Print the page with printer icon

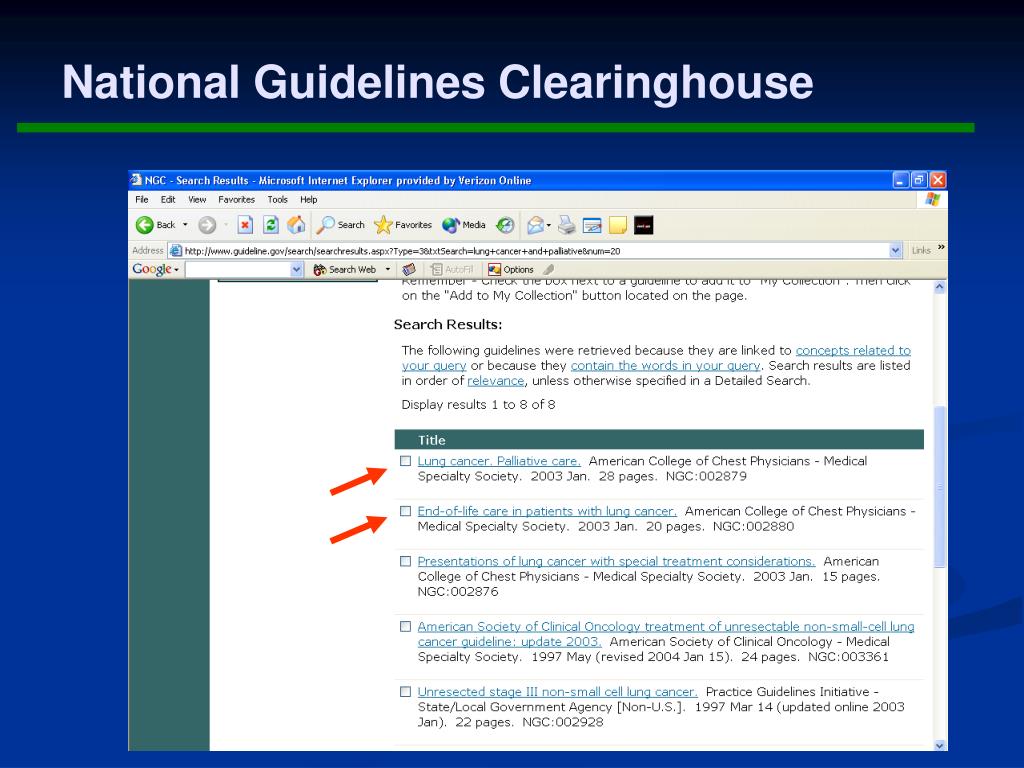pos(567,225)
